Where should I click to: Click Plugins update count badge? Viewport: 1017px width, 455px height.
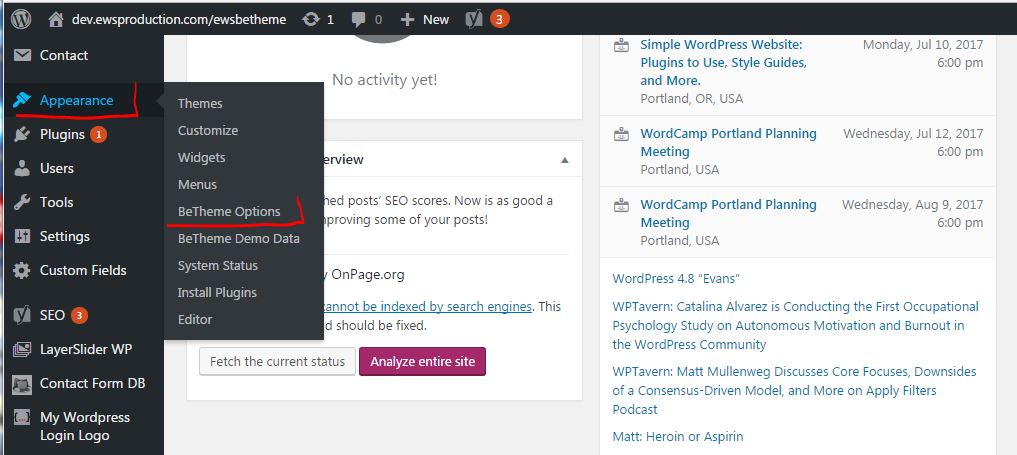pos(98,135)
